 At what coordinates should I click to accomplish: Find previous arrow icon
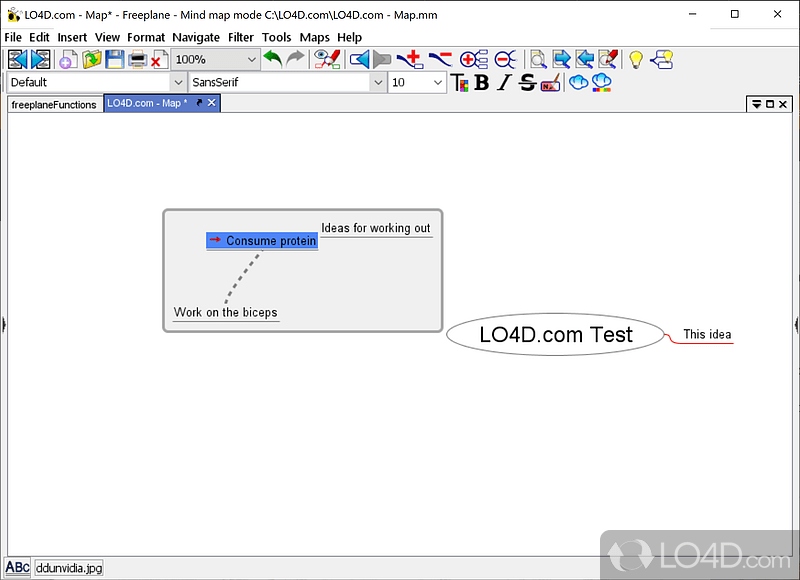[585, 59]
